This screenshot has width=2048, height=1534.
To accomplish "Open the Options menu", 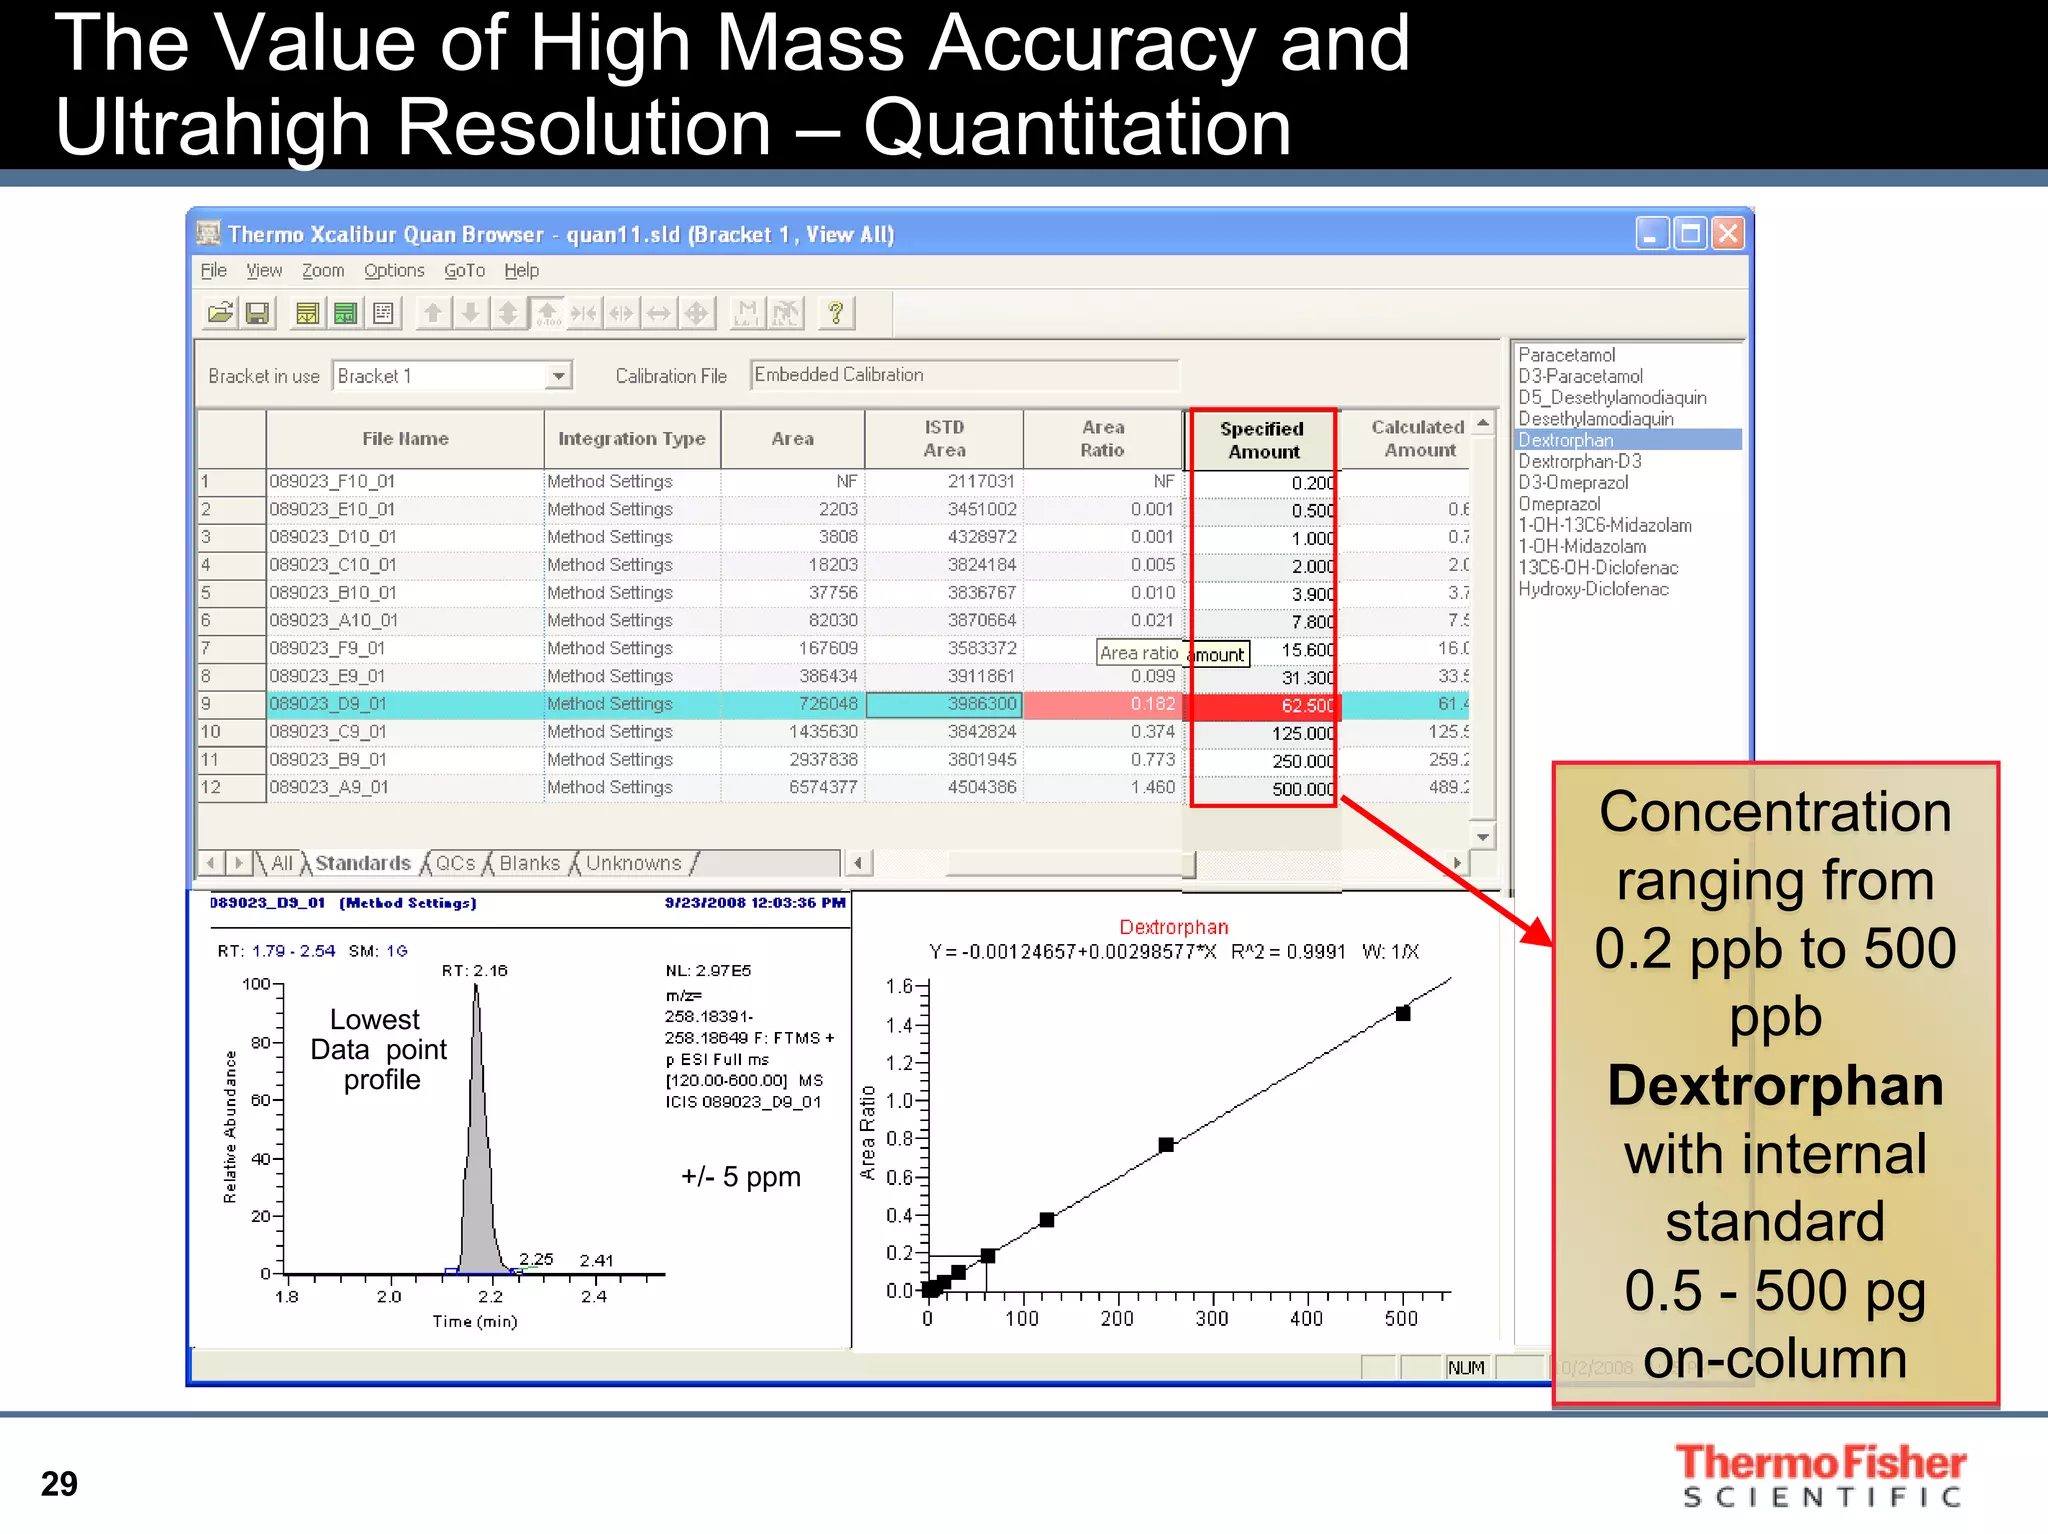I will click(x=394, y=271).
